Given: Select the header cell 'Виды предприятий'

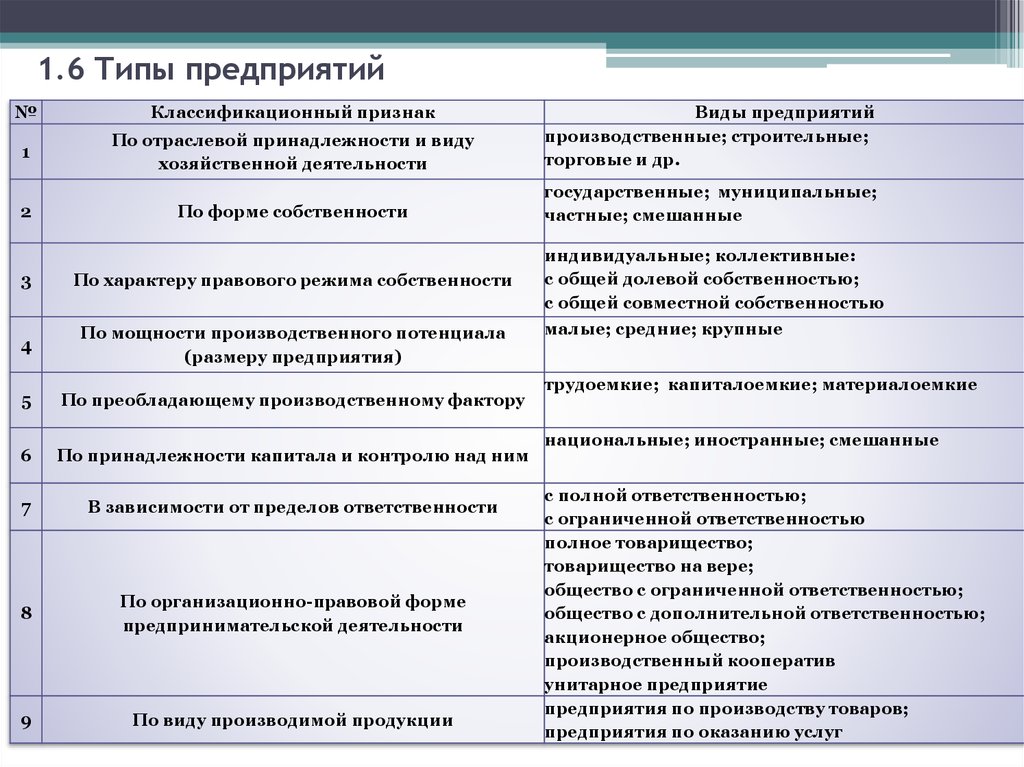Looking at the screenshot, I should coord(784,112).
